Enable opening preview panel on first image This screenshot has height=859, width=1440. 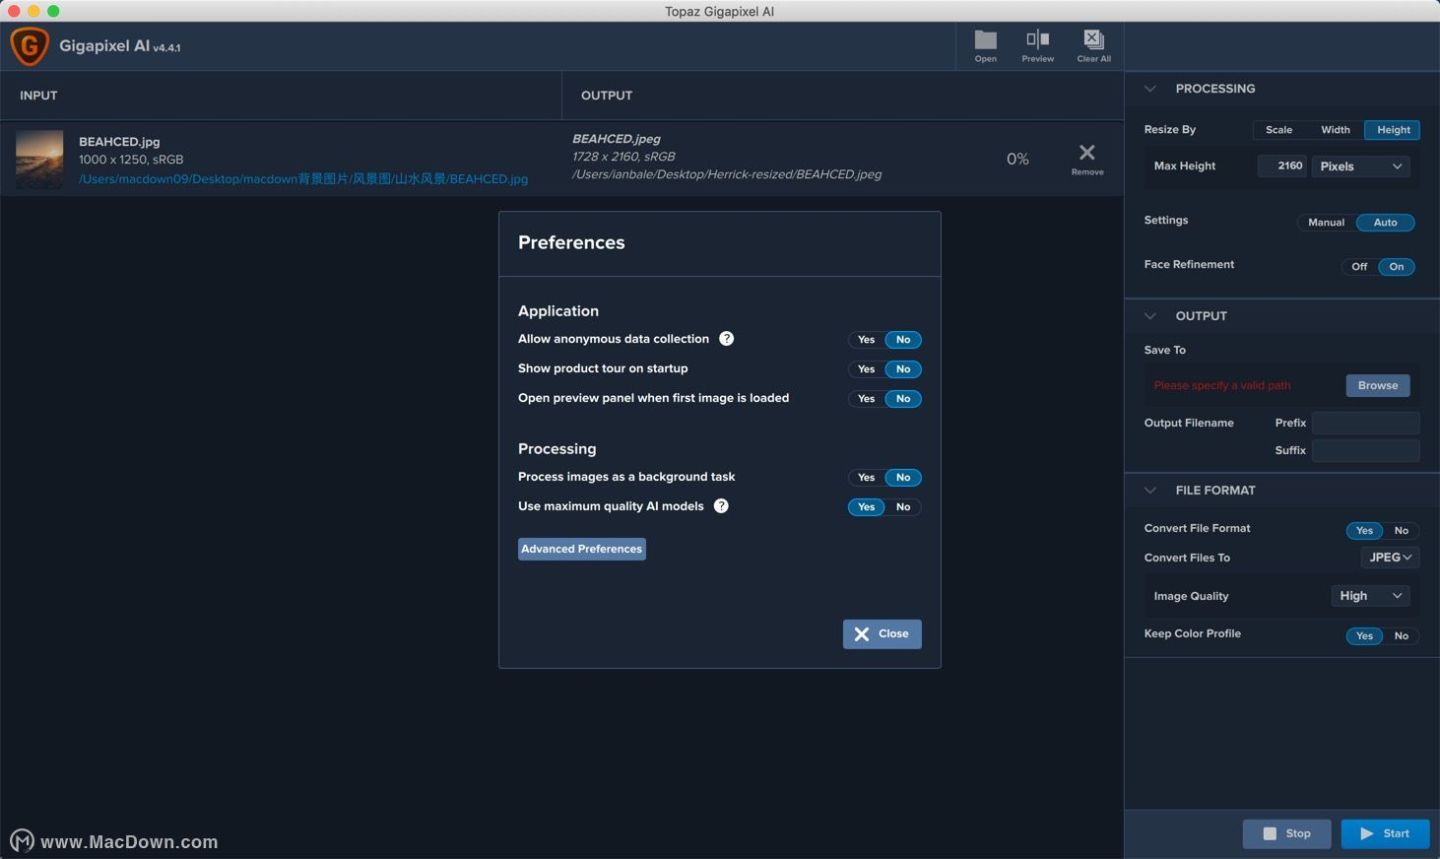click(x=866, y=399)
